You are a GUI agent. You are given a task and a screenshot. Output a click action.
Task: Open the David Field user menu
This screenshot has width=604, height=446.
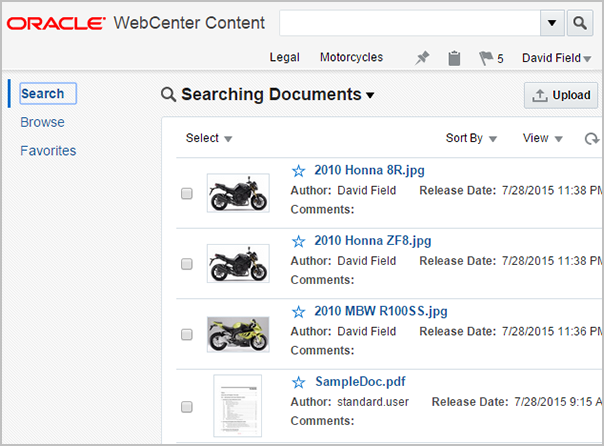556,58
